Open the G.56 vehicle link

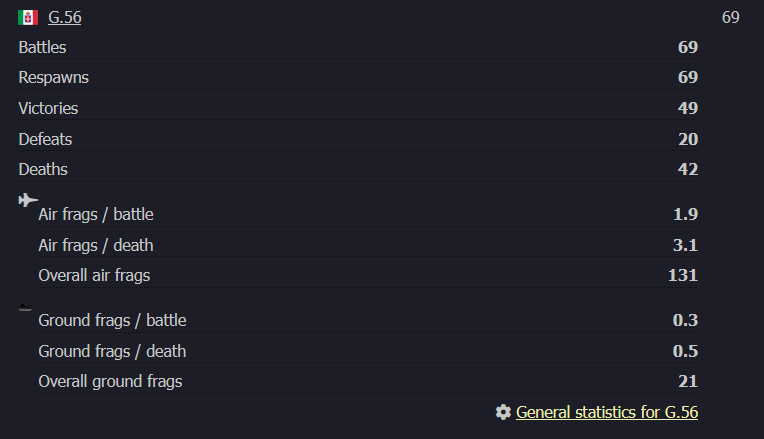coord(65,17)
